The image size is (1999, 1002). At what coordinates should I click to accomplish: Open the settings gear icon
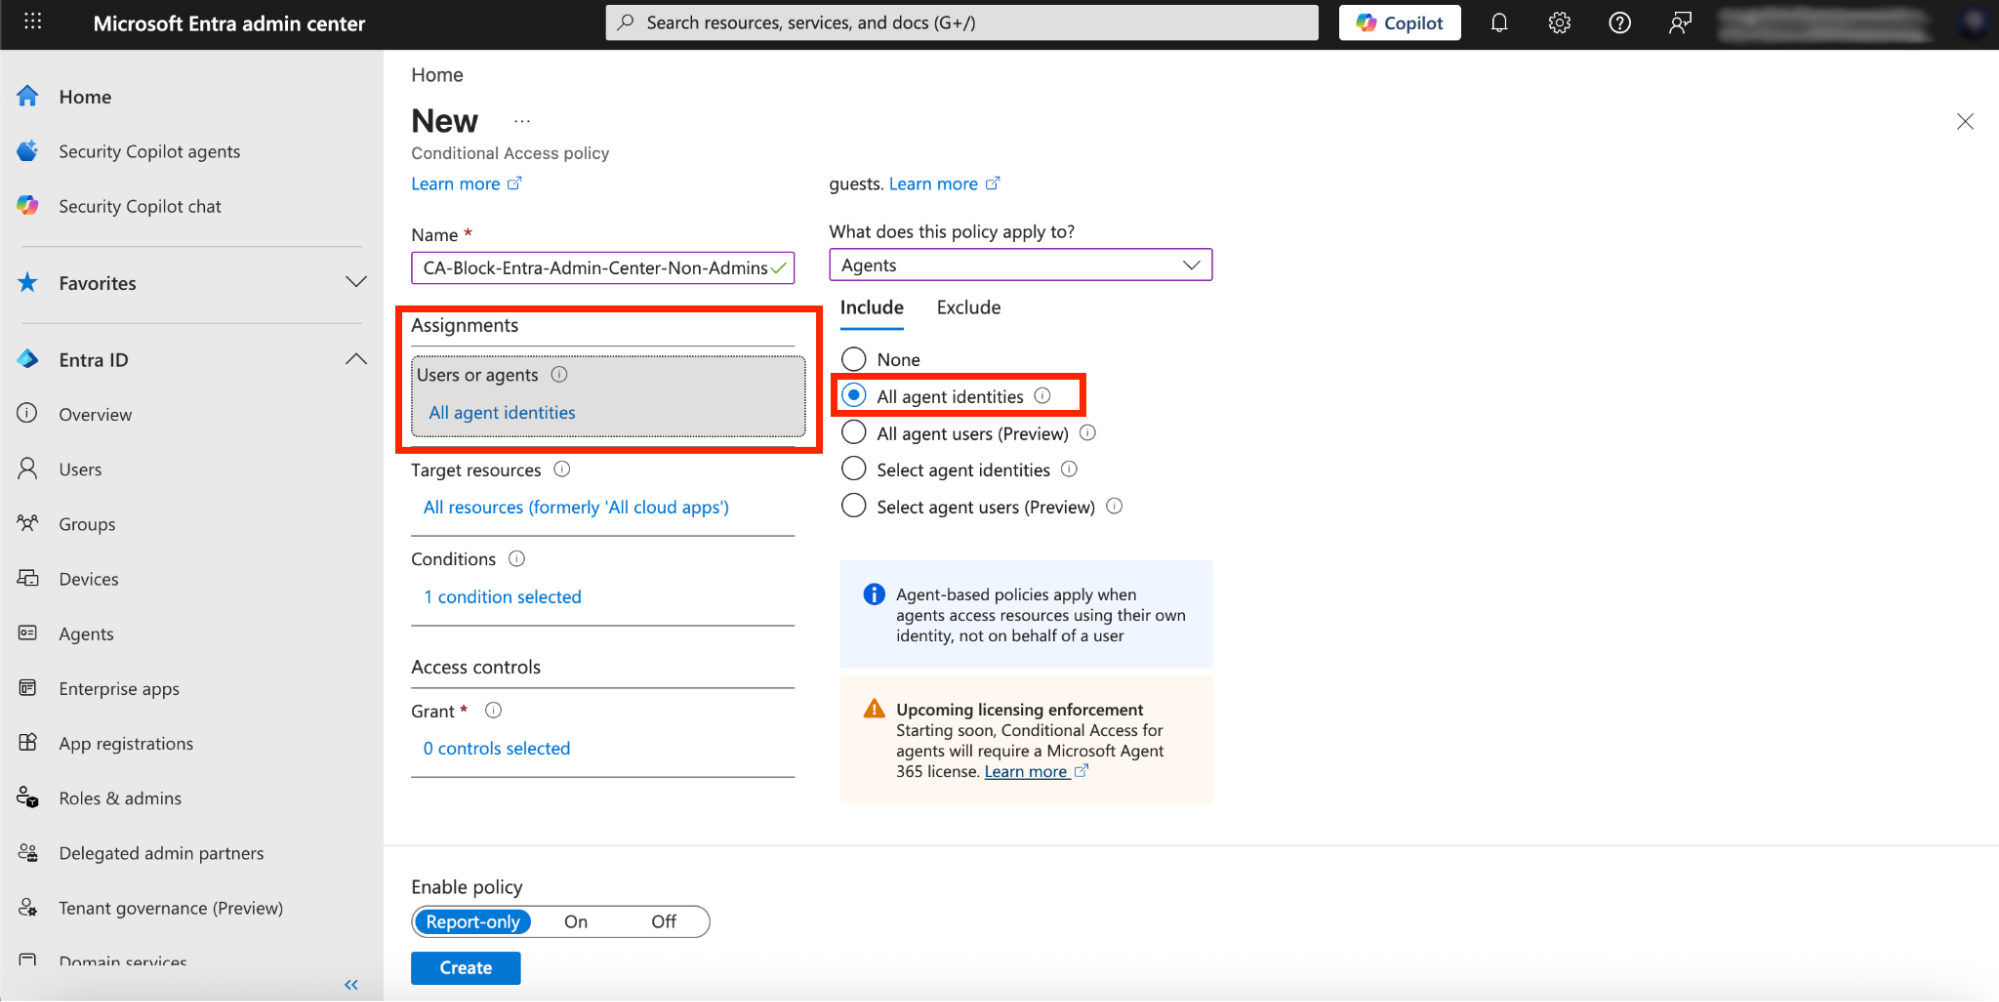[1559, 23]
